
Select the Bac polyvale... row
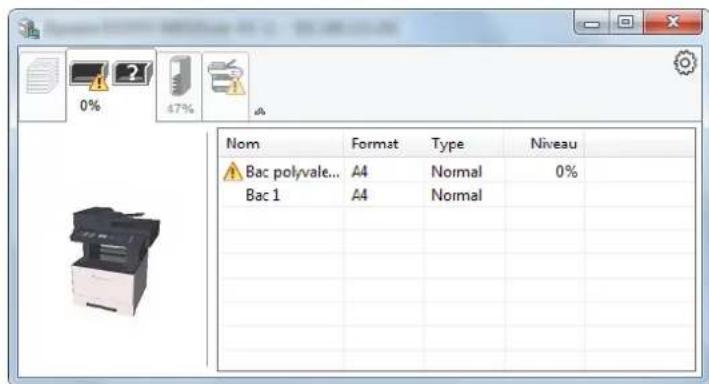[x=457, y=172]
